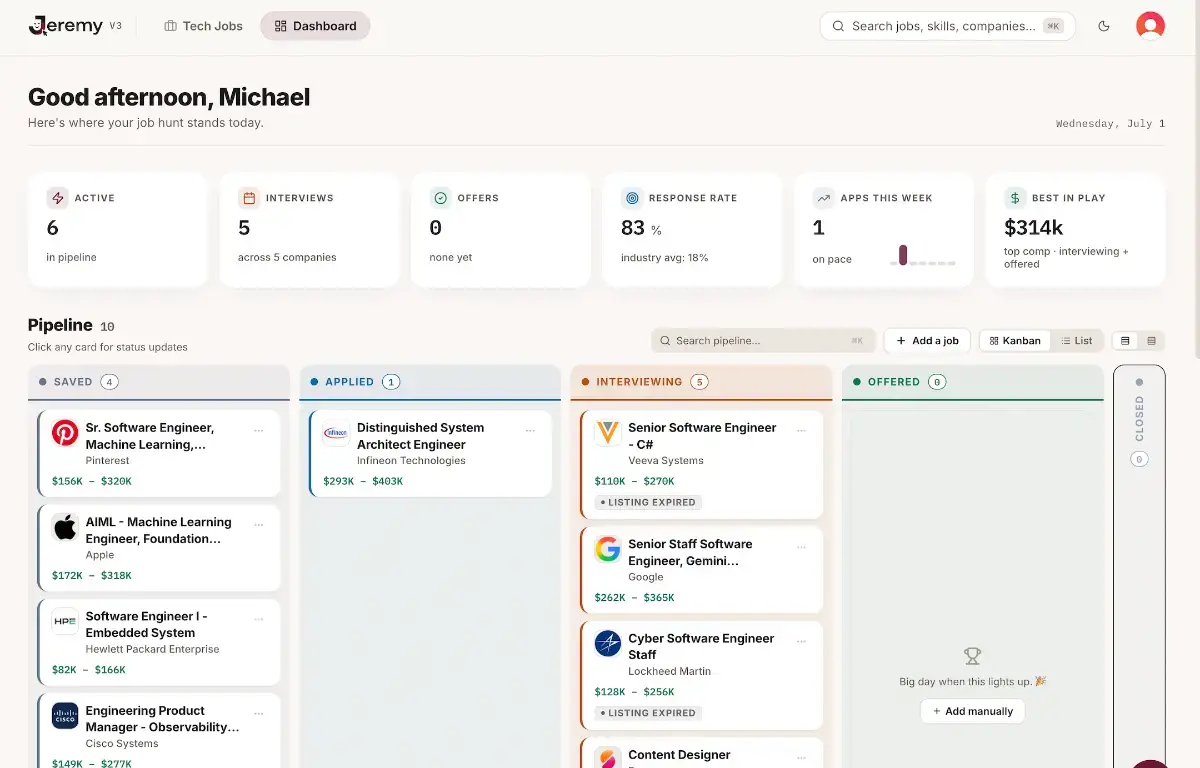
Task: Click Listing Expired badge on Lockheed card
Action: click(648, 713)
